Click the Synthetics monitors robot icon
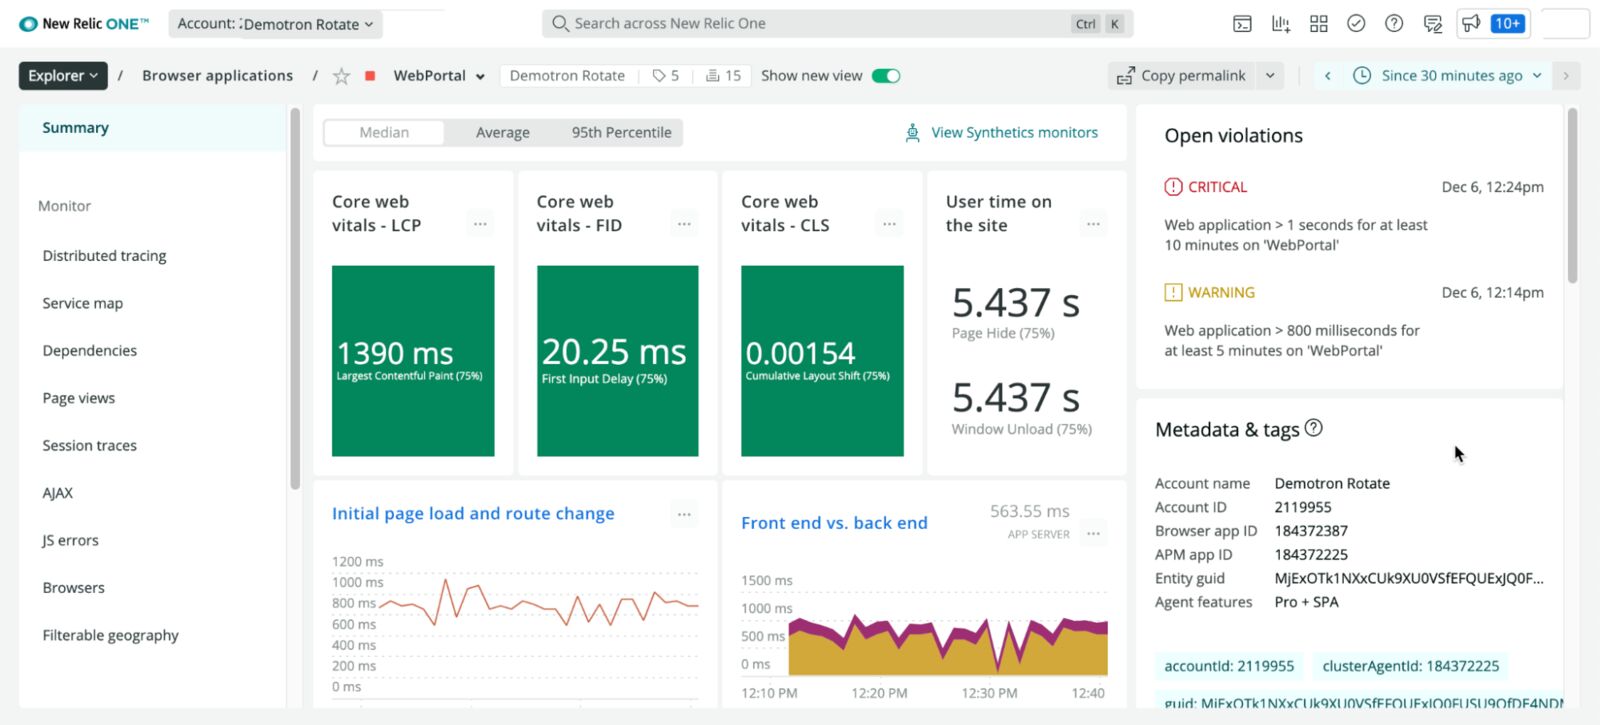The height and width of the screenshot is (725, 1600). point(912,133)
